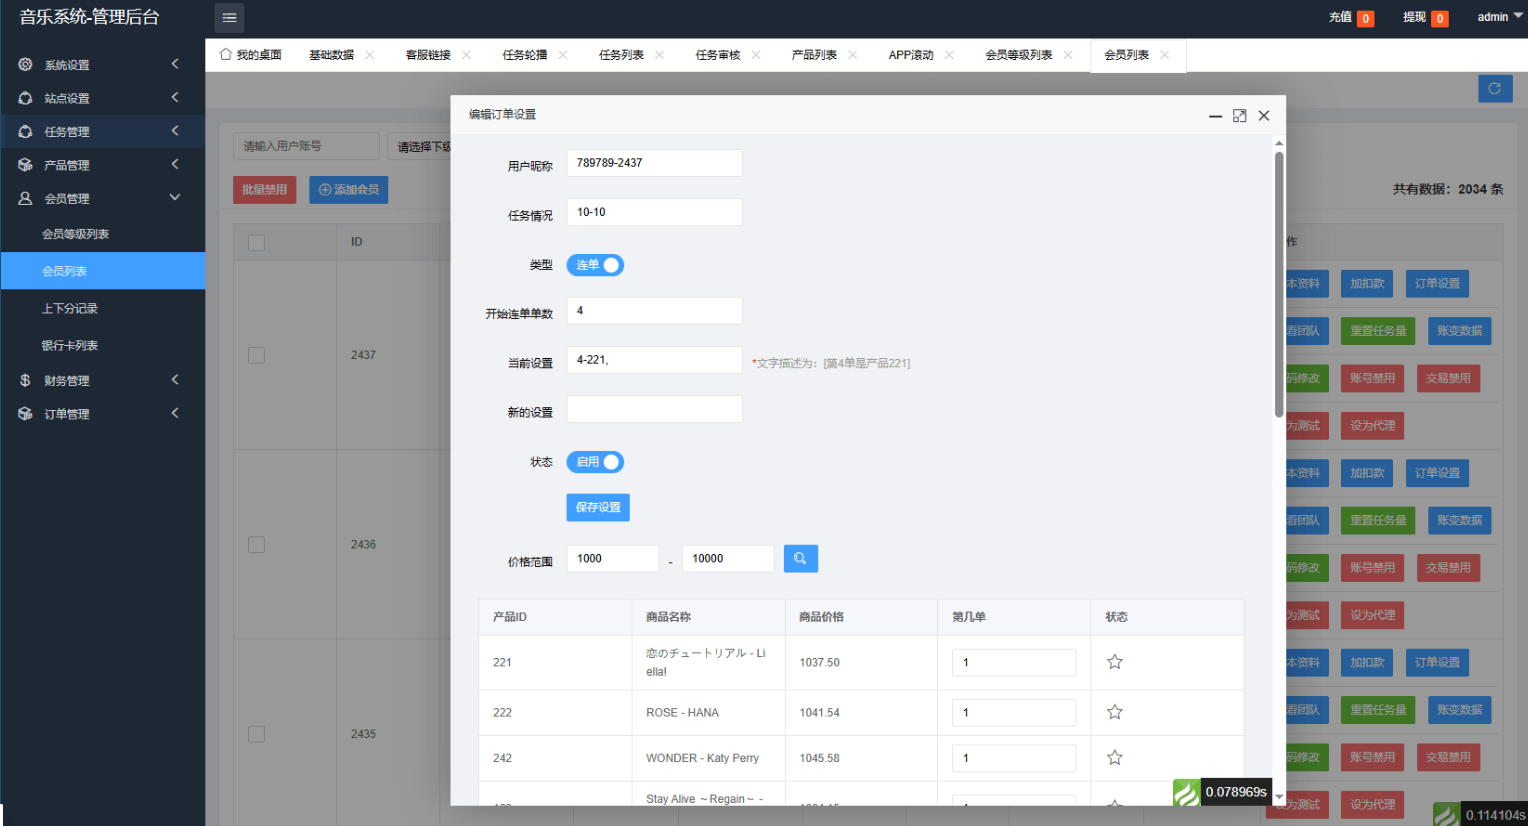Click the 添加会员 button
The height and width of the screenshot is (826, 1528).
(x=348, y=190)
